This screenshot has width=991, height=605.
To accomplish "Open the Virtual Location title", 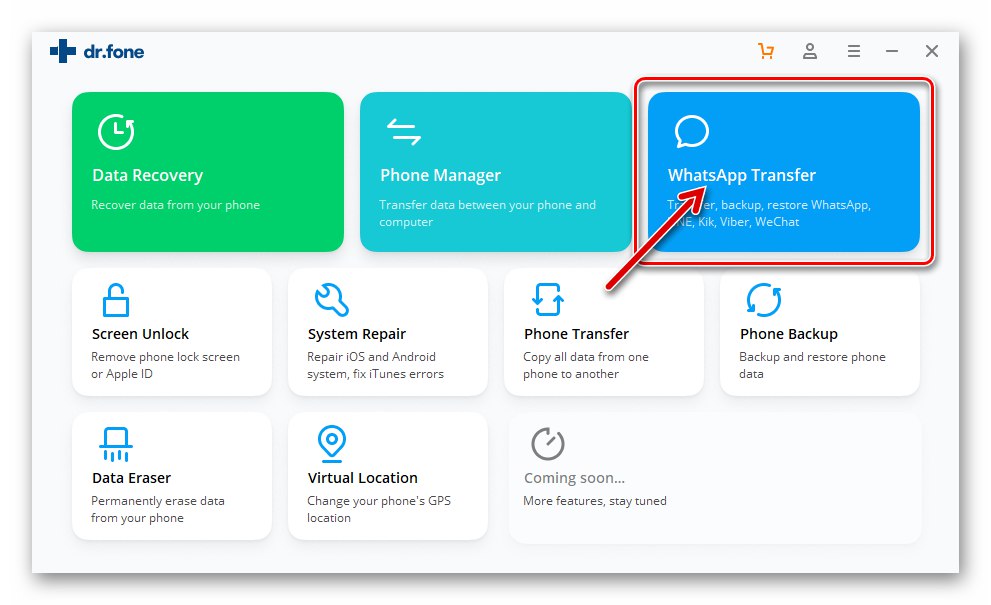I will [x=363, y=478].
